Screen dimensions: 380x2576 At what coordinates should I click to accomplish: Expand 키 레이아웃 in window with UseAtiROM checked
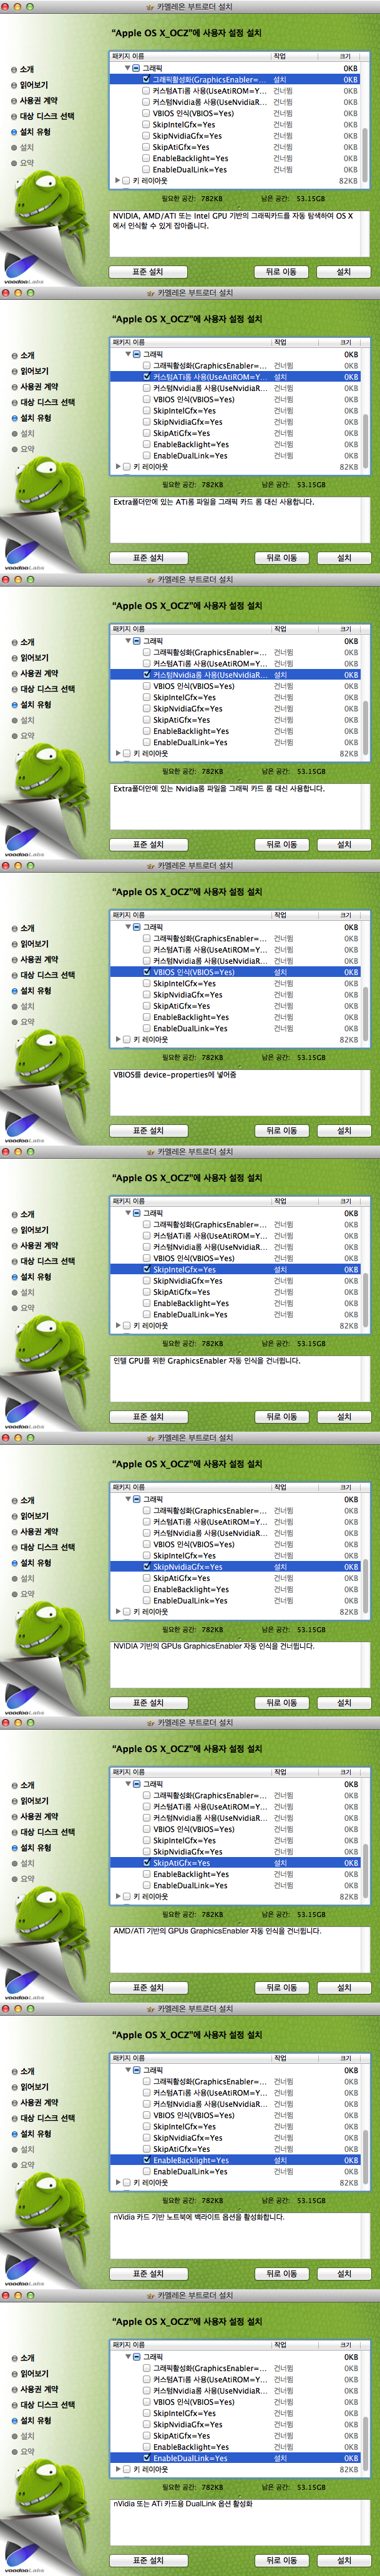click(117, 467)
